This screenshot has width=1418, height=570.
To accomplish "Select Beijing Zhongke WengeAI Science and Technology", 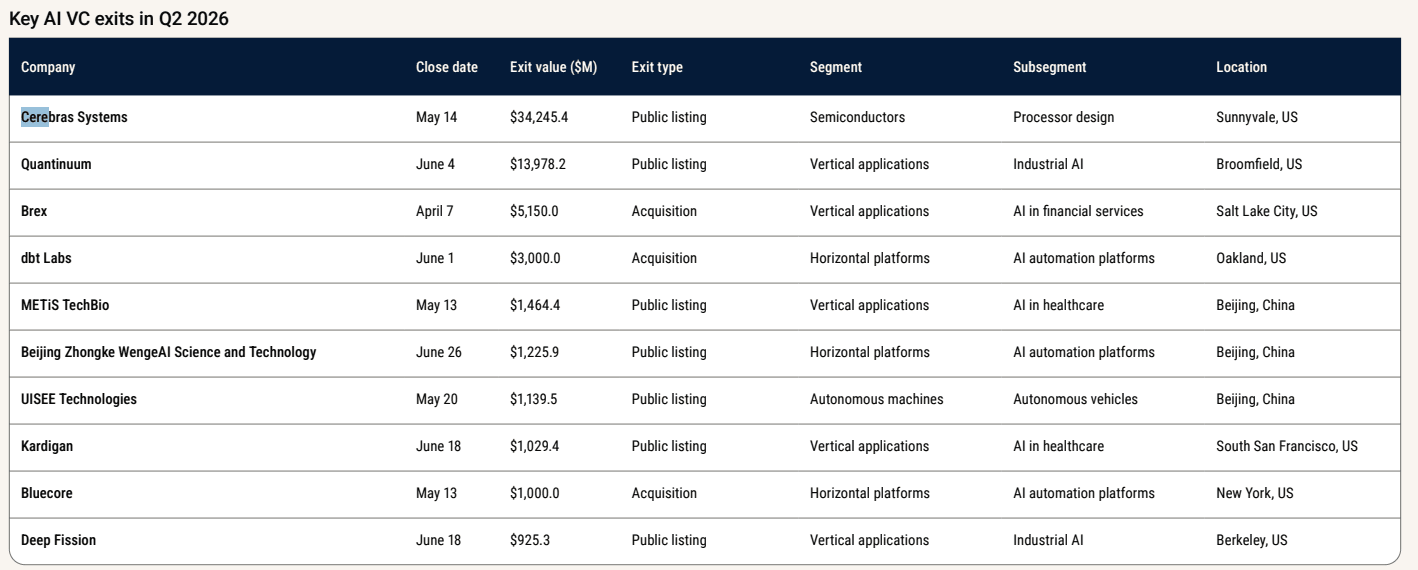I will pos(168,352).
